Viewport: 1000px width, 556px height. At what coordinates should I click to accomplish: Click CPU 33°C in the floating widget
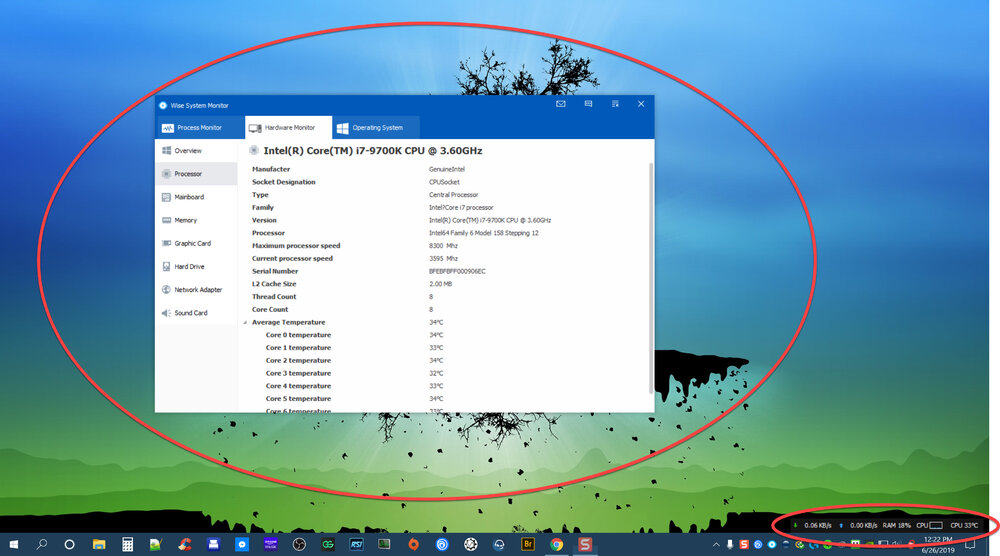point(964,525)
